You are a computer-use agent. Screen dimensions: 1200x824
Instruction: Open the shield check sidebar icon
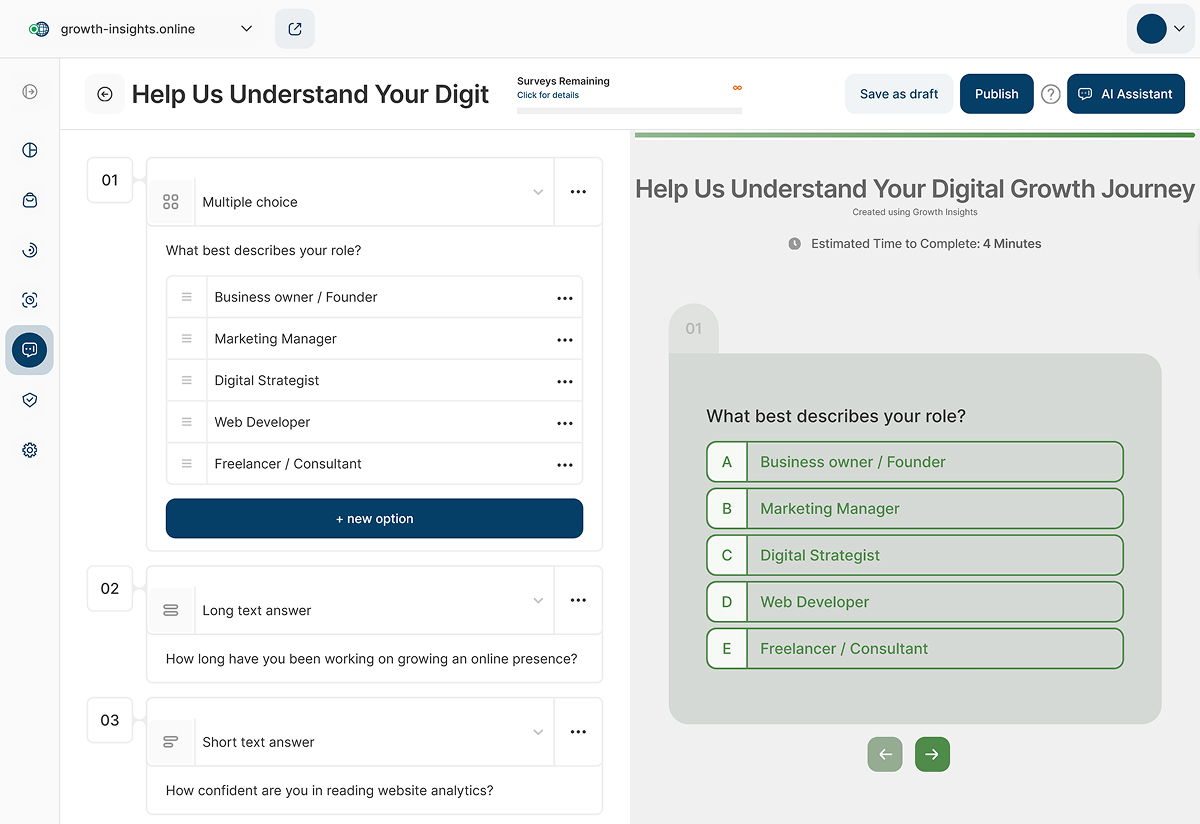point(30,400)
